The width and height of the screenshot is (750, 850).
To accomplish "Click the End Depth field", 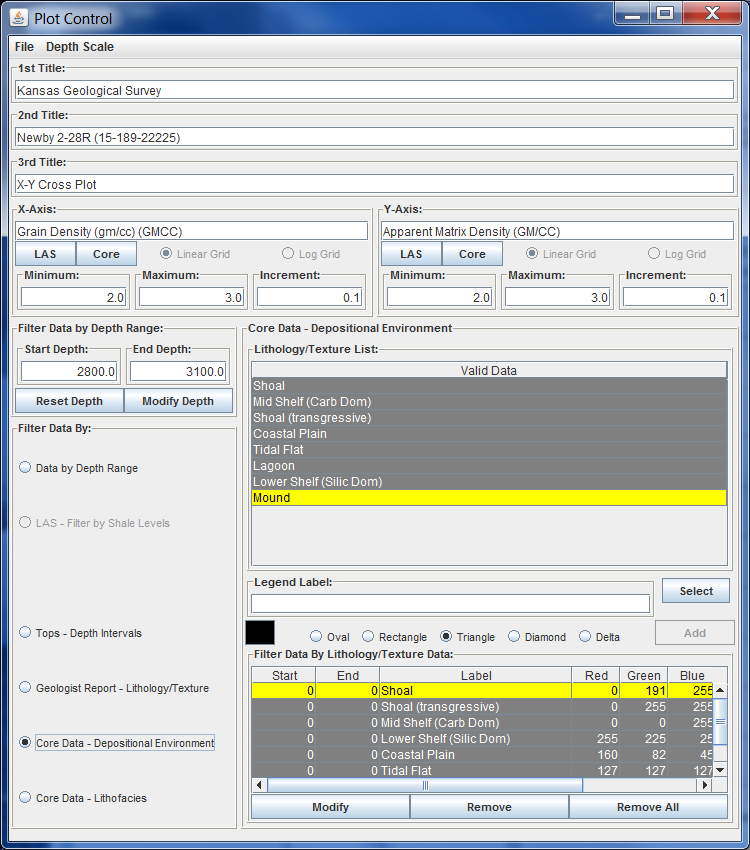I will (x=178, y=371).
